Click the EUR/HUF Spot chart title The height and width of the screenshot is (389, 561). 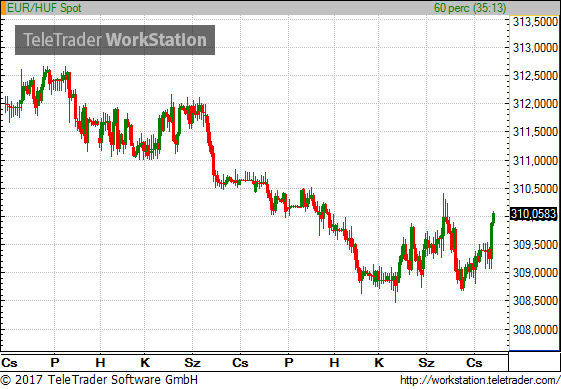pos(44,8)
